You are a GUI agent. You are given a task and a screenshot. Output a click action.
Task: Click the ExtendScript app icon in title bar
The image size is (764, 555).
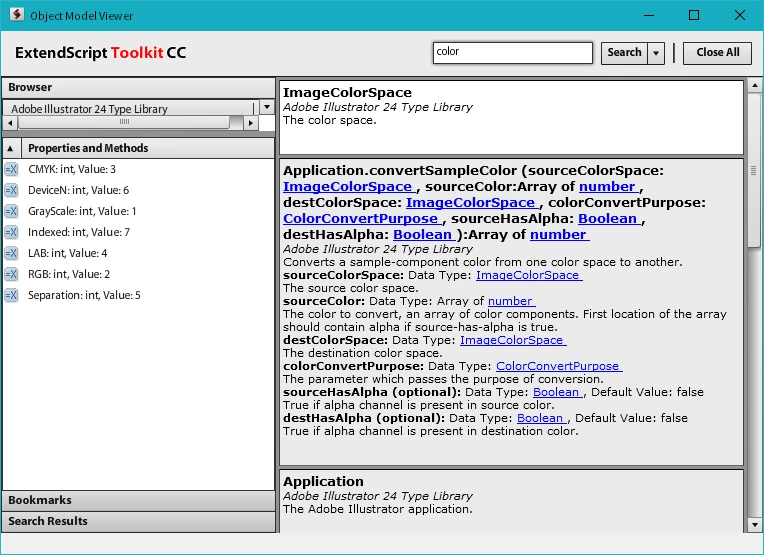point(17,15)
